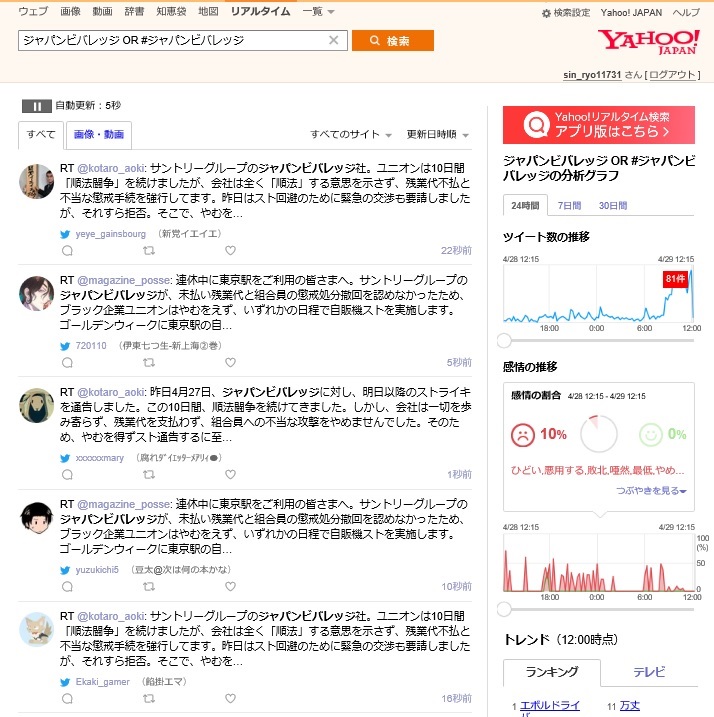Open the ヘルプ link
Image resolution: width=714 pixels, height=717 pixels.
click(686, 13)
